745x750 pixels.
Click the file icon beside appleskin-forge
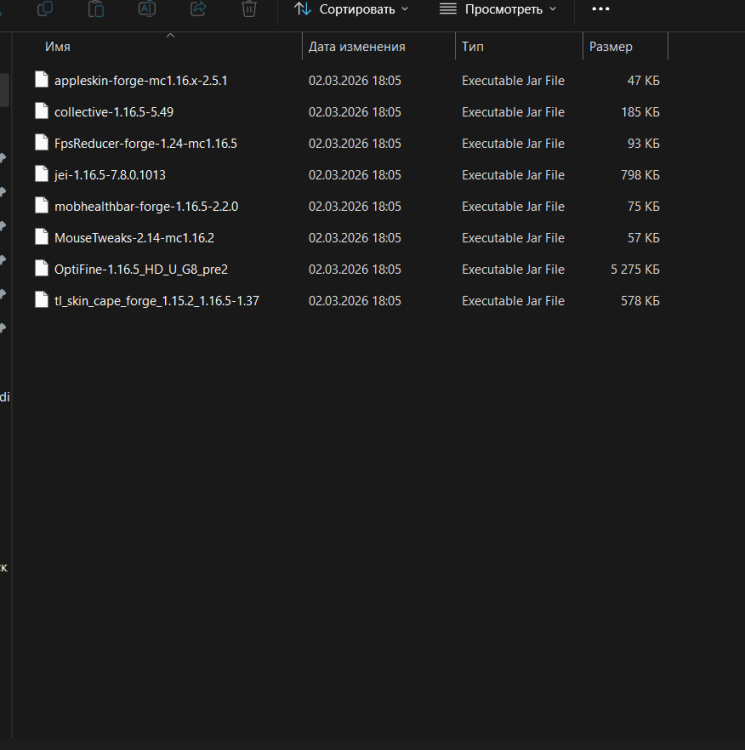pos(42,79)
